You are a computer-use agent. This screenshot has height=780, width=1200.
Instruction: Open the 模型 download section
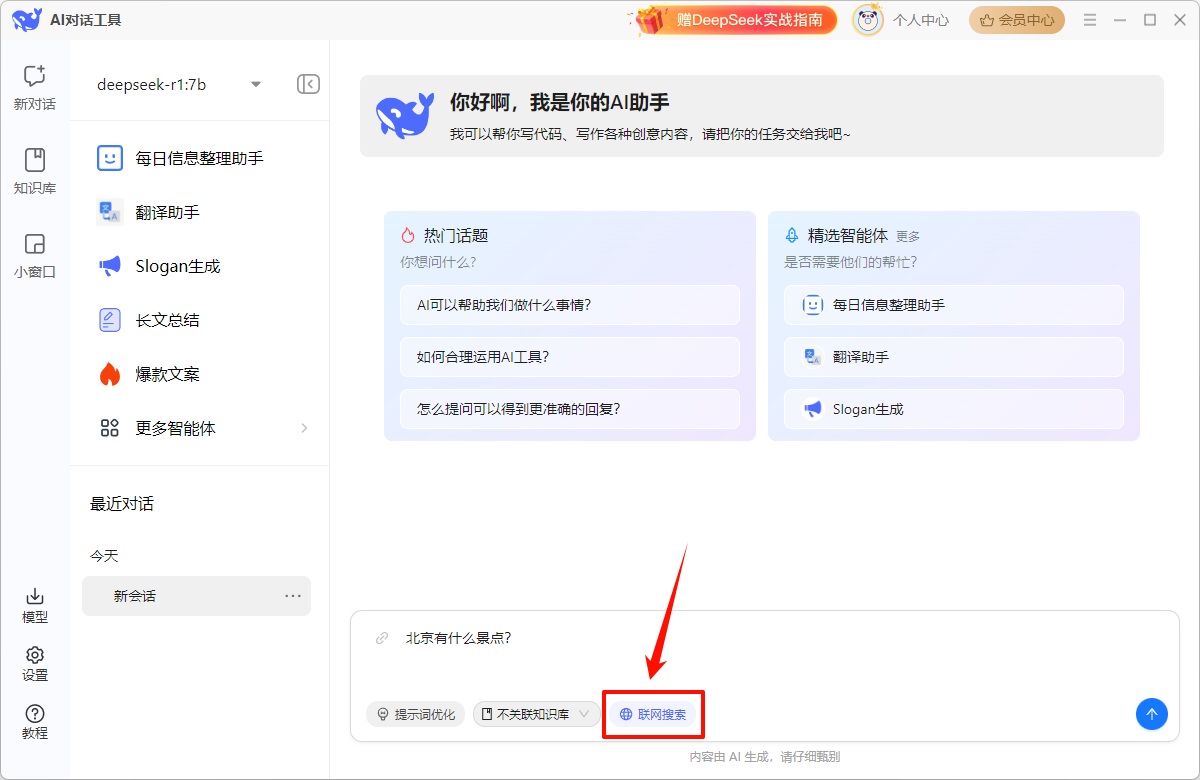(x=34, y=605)
